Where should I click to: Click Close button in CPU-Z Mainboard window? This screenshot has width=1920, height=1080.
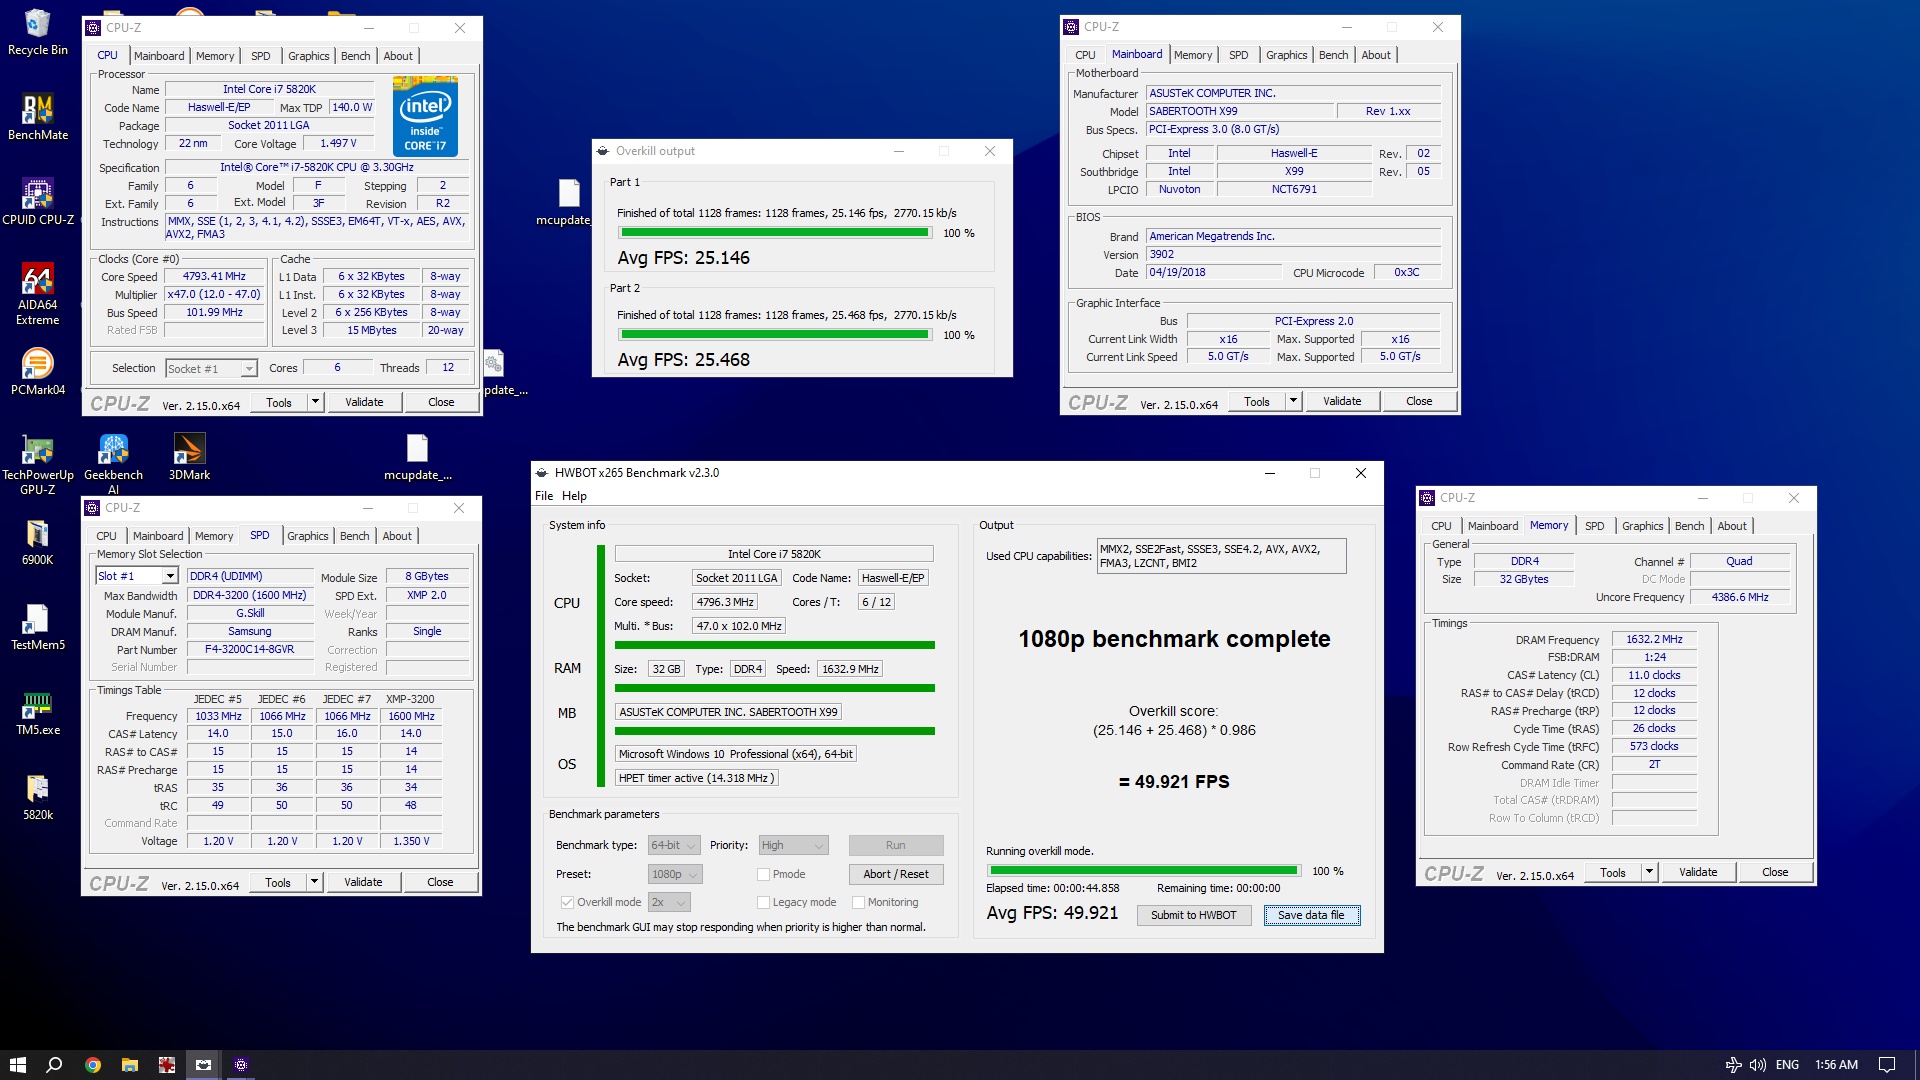(1419, 401)
